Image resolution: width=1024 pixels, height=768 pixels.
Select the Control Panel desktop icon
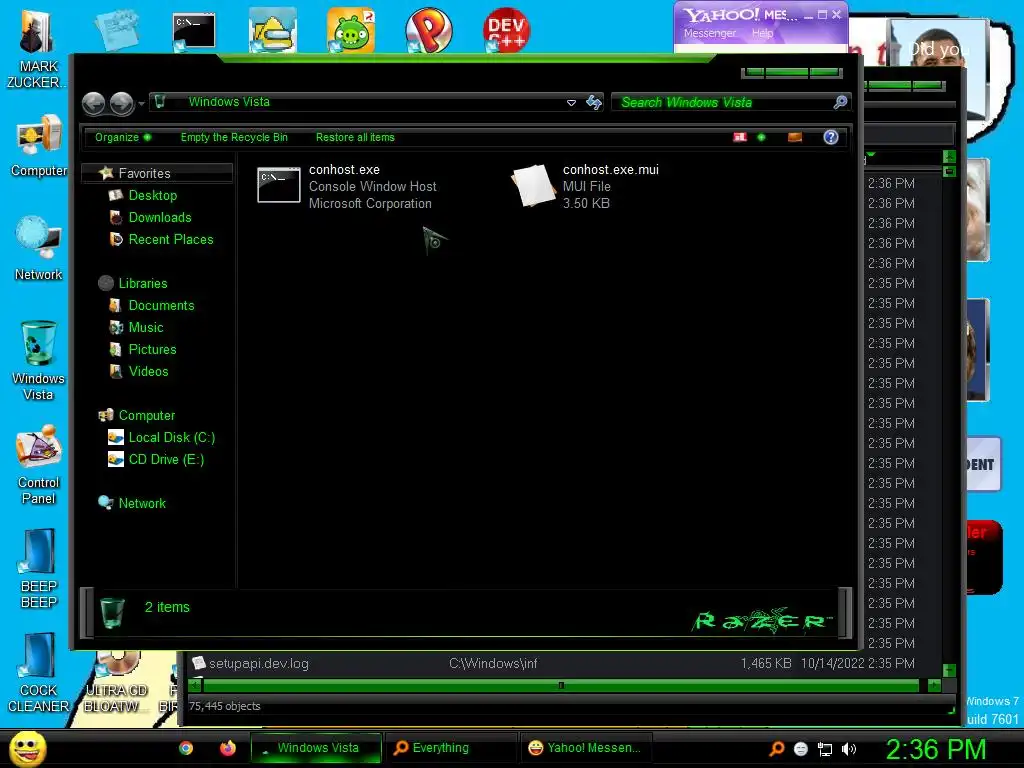pos(39,465)
